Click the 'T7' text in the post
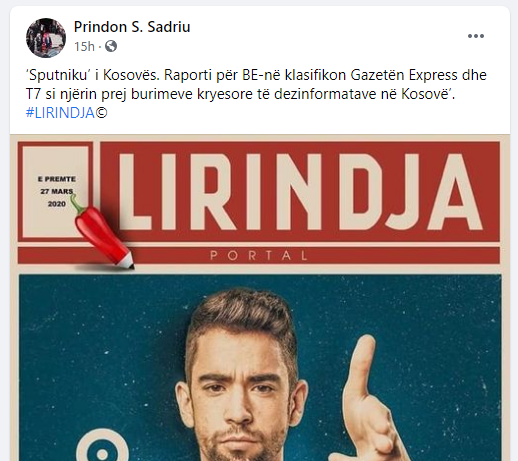This screenshot has height=461, width=518. [34, 94]
